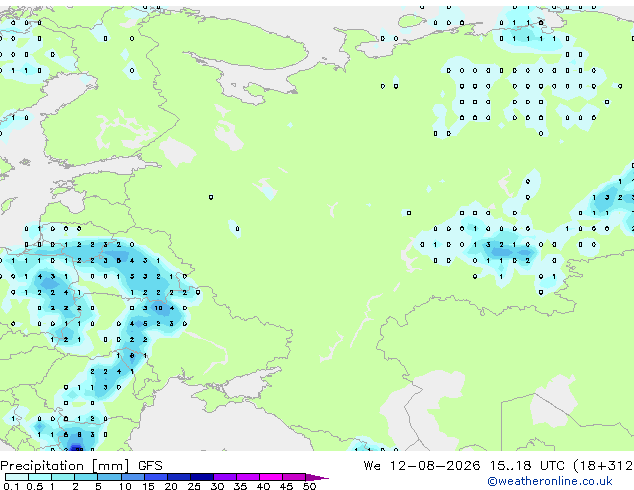Click legend label '45'
This screenshot has width=634, height=490.
(x=286, y=486)
